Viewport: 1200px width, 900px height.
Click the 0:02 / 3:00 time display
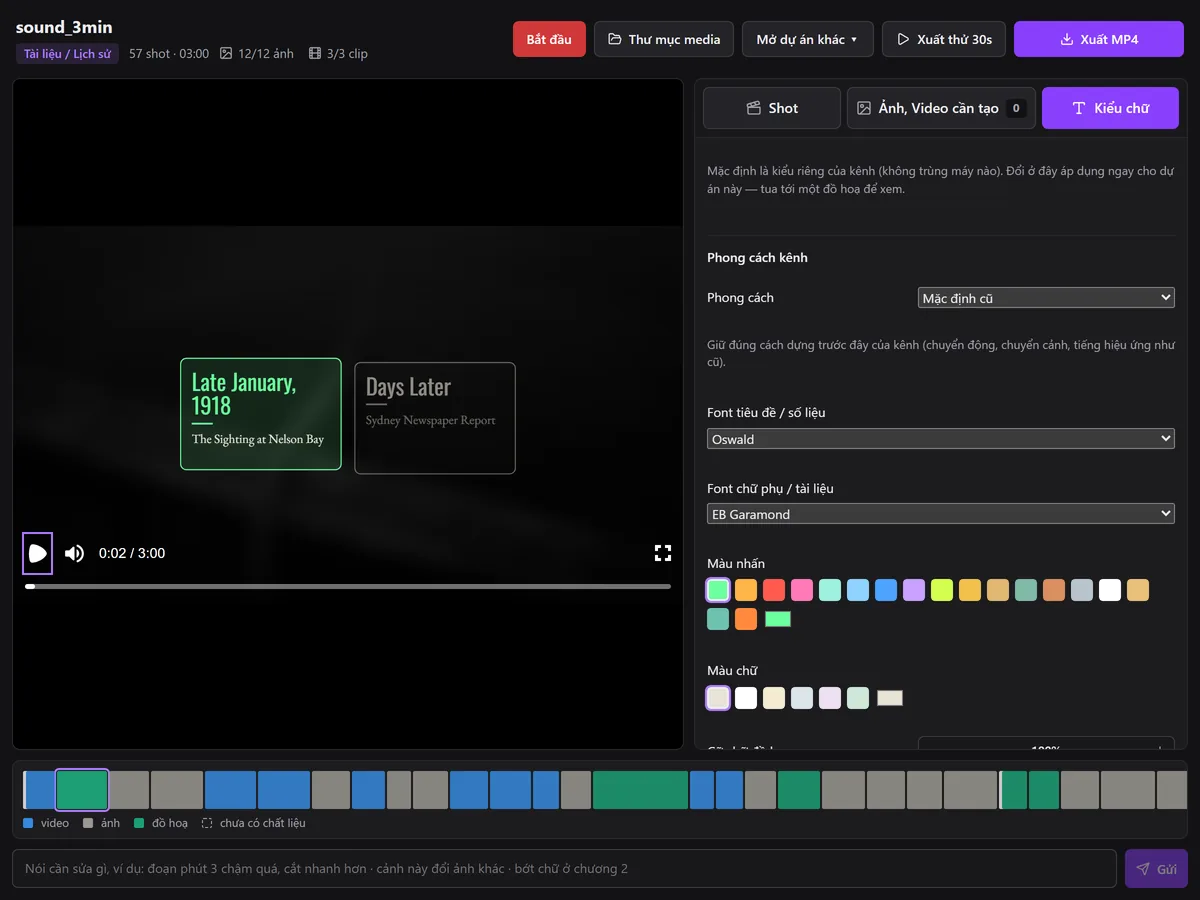pyautogui.click(x=132, y=553)
